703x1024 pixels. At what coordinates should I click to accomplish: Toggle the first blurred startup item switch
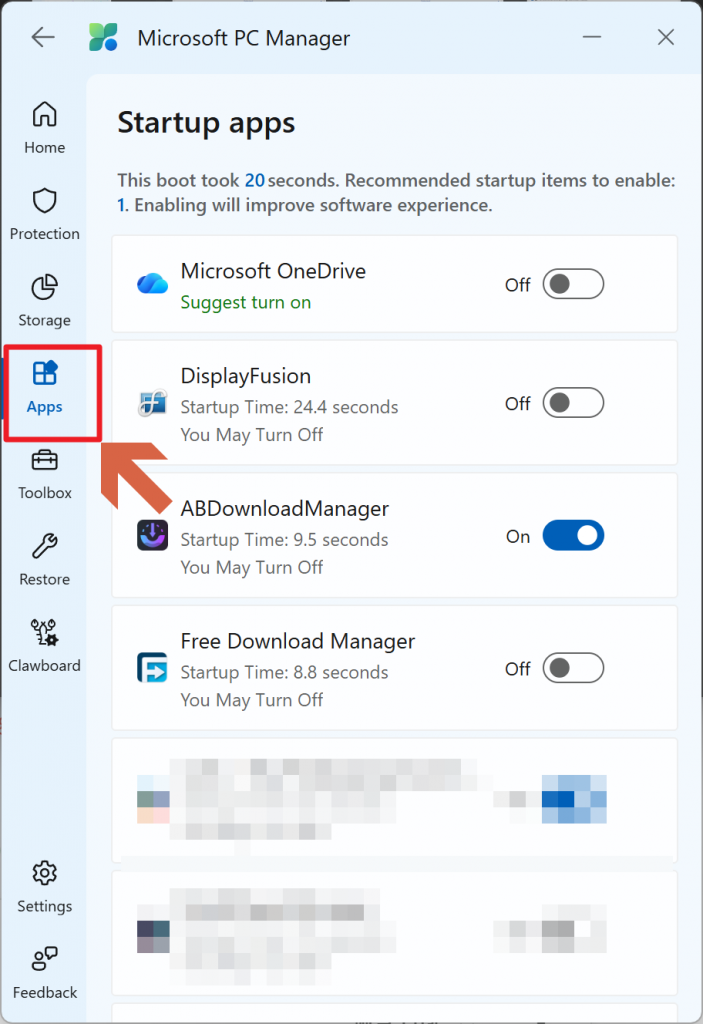click(574, 799)
